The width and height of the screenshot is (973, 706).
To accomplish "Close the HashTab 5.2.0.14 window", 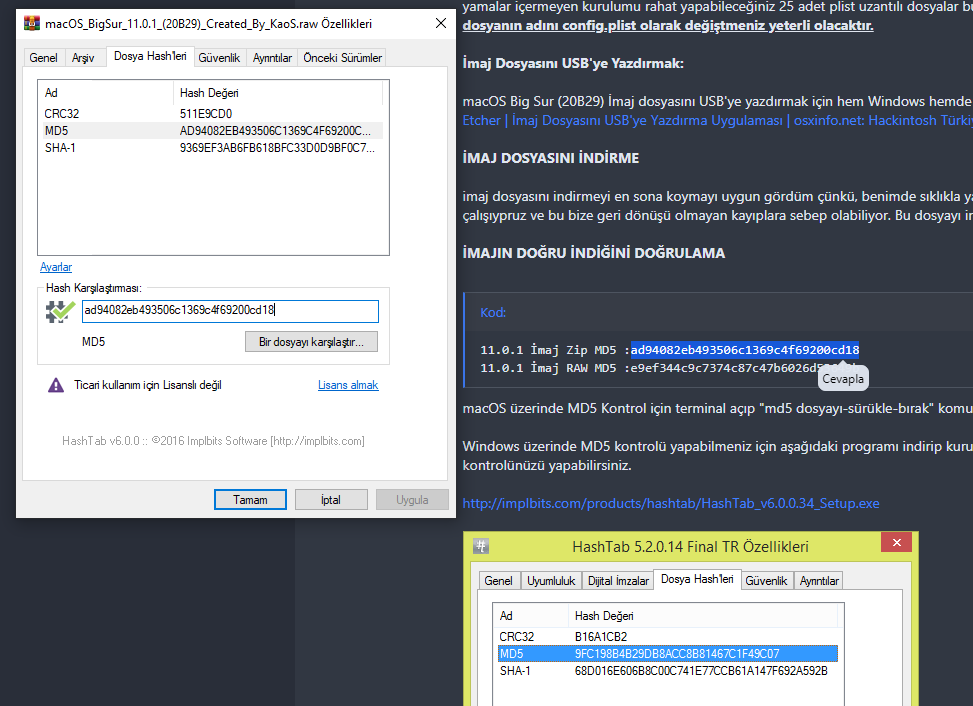I will pyautogui.click(x=897, y=542).
